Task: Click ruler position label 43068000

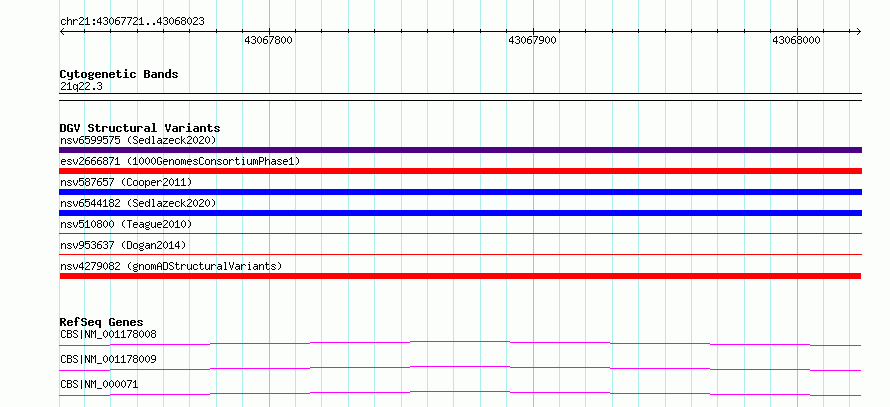Action: coord(796,41)
